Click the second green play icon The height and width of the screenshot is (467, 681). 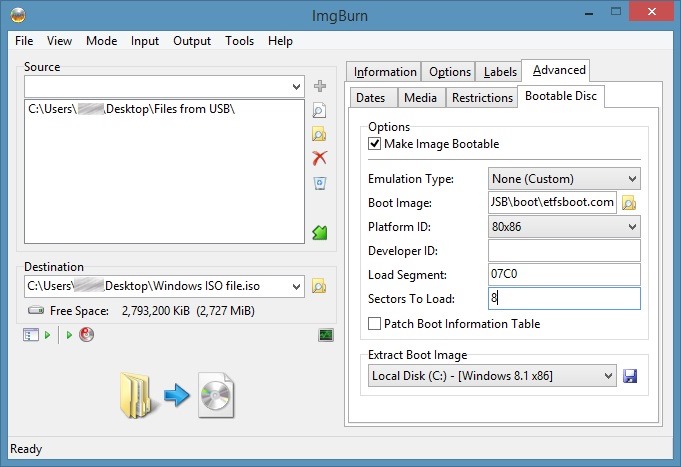(69, 335)
